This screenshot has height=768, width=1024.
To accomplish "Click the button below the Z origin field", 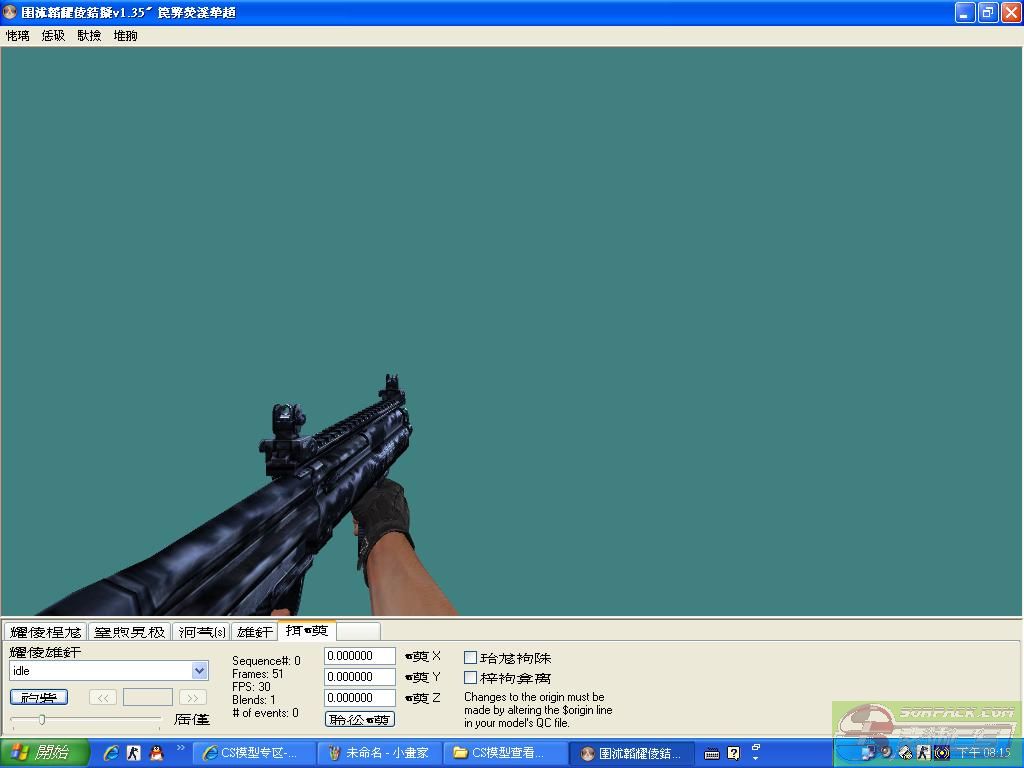I will coord(360,719).
